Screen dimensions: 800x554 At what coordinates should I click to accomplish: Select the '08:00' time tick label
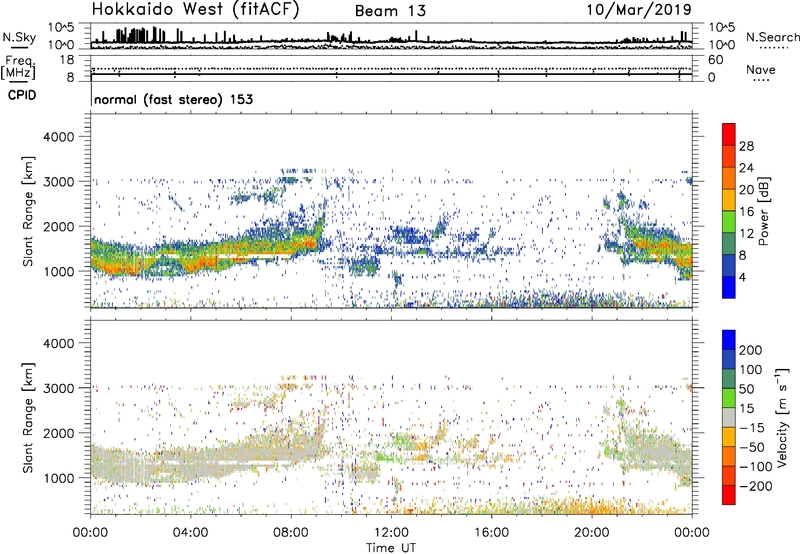coord(291,533)
